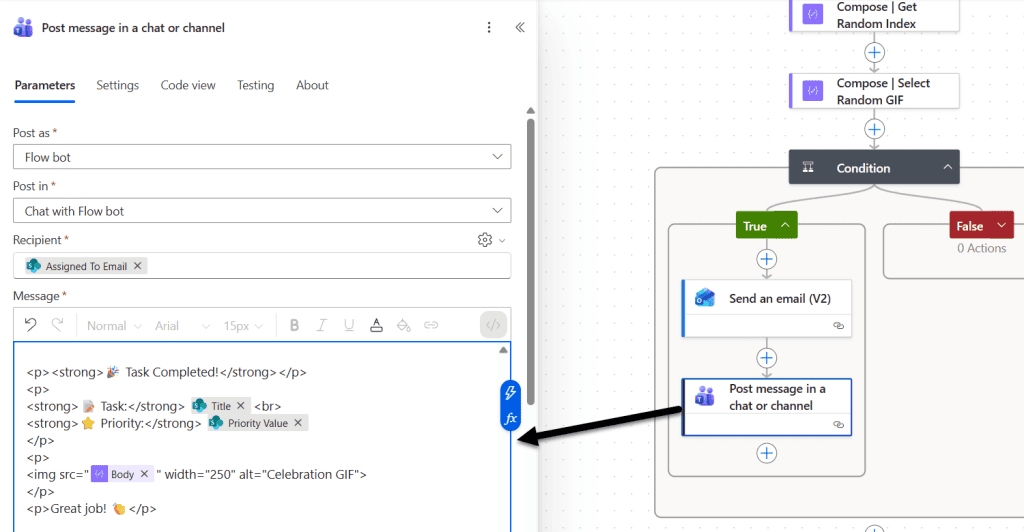Image resolution: width=1024 pixels, height=532 pixels.
Task: Open the dynamic content lightning button
Action: pyautogui.click(x=511, y=392)
